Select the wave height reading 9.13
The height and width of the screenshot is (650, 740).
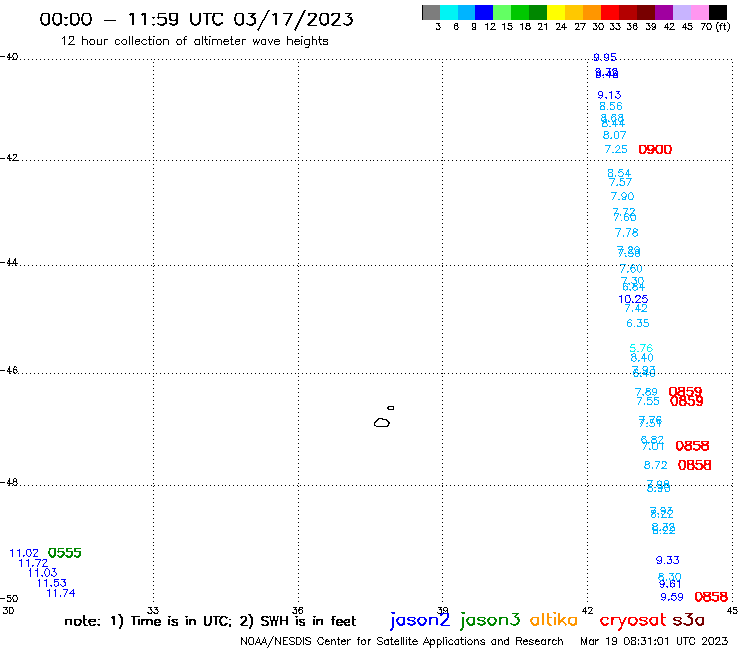tap(609, 95)
